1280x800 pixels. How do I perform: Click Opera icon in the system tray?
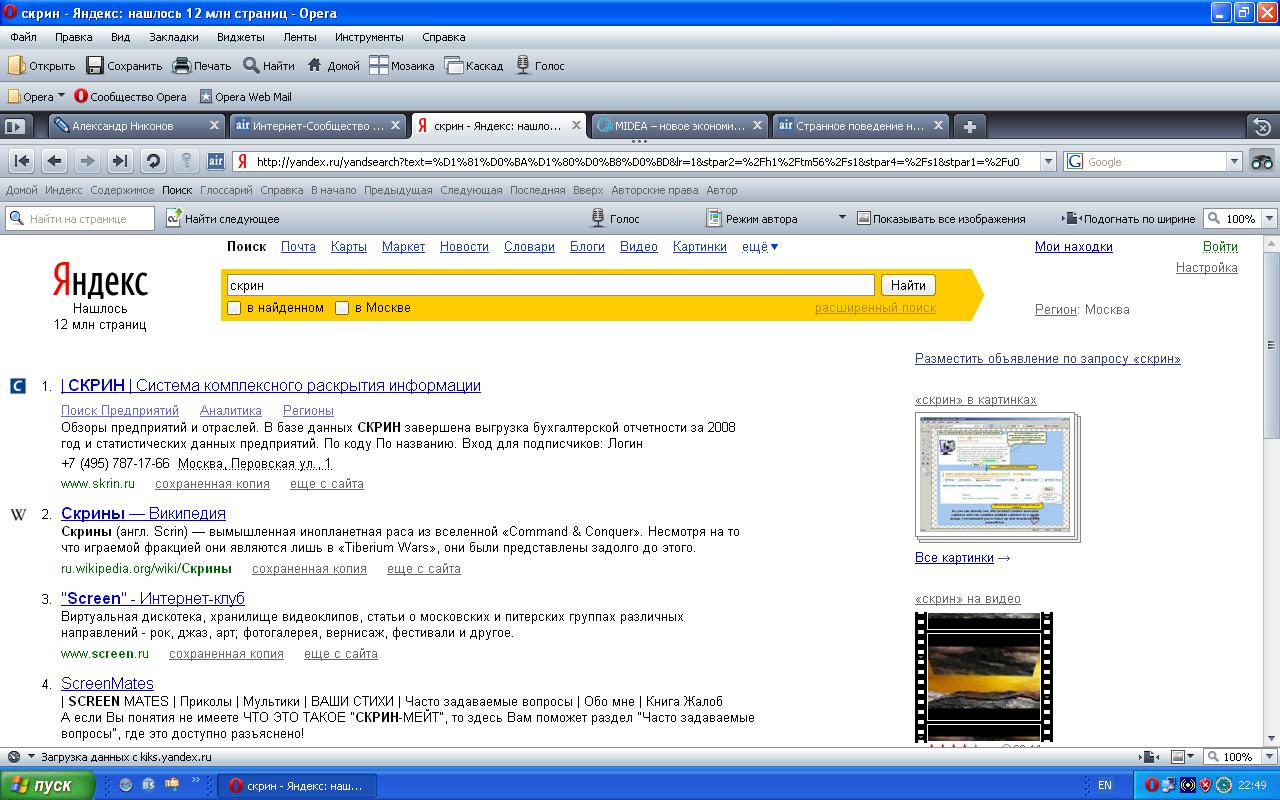click(x=1152, y=785)
